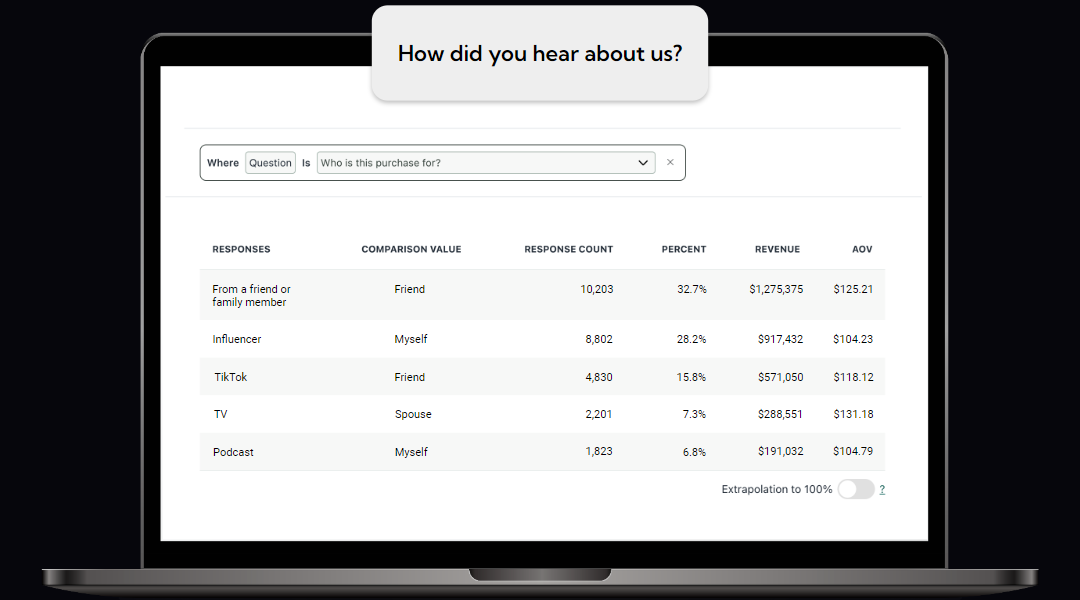Click the $1,275,375 revenue value
The image size is (1080, 600).
776,289
